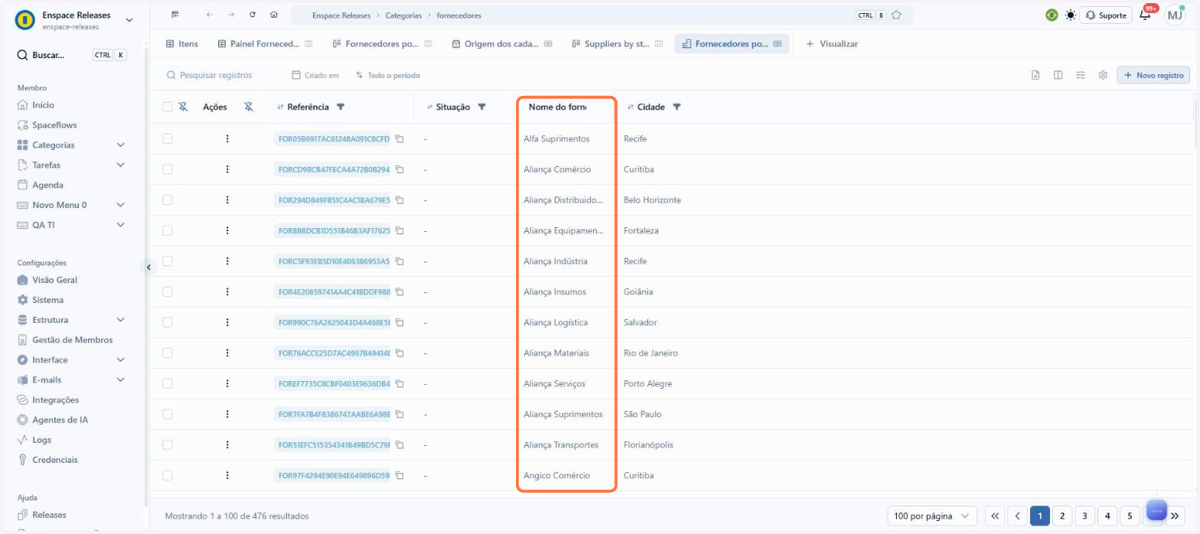
Task: Open the Itens tab
Action: [182, 44]
